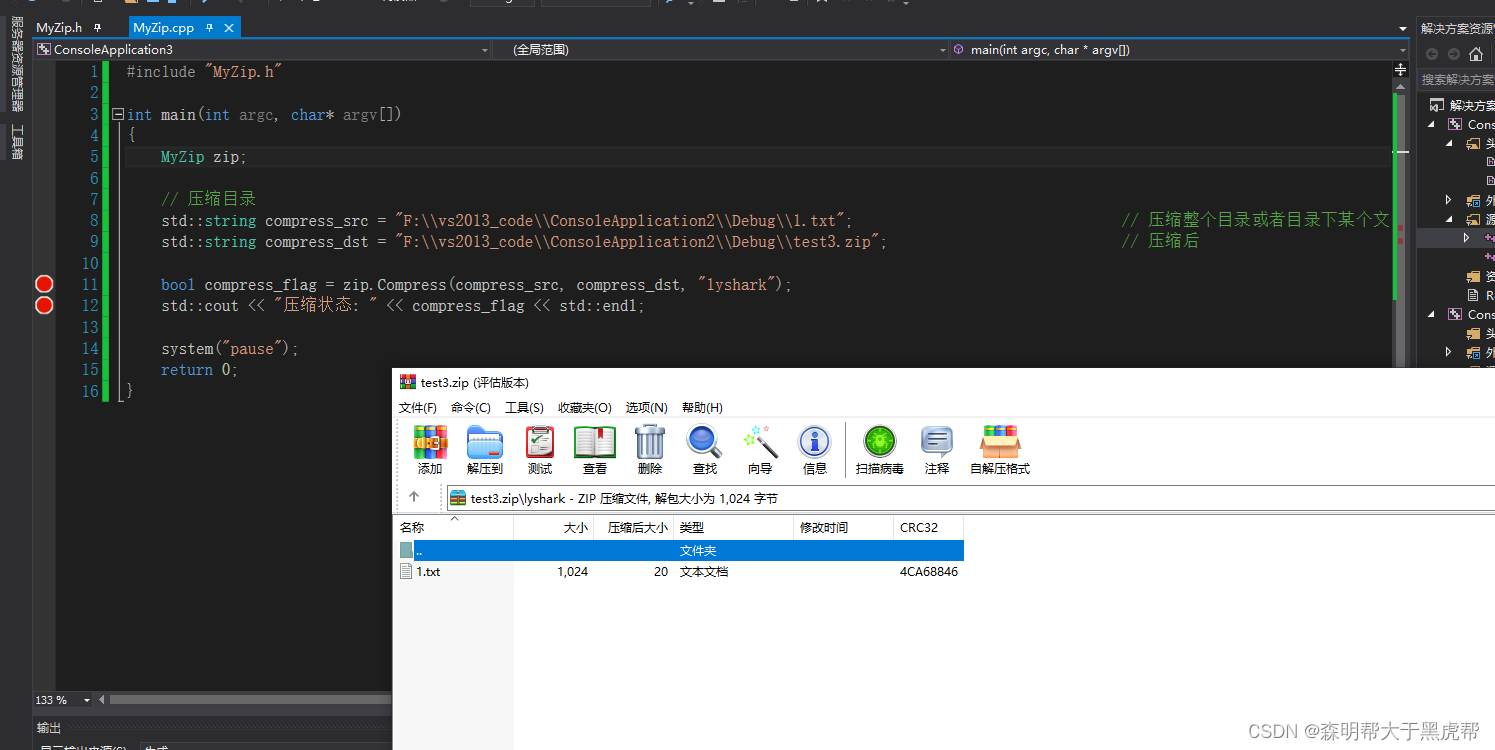The width and height of the screenshot is (1495, 750).
Task: Open the ConsoleApplication3 project scope dropdown
Action: (x=484, y=50)
